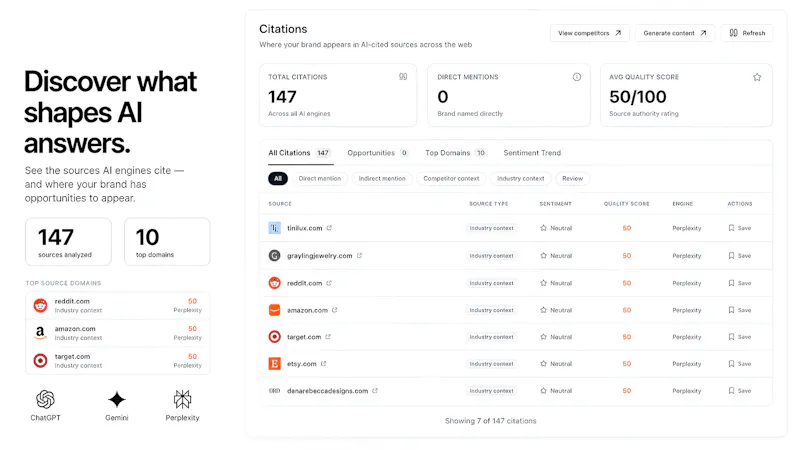Click the Sentiment column header
Screen dimensions: 800x450
tap(556, 204)
